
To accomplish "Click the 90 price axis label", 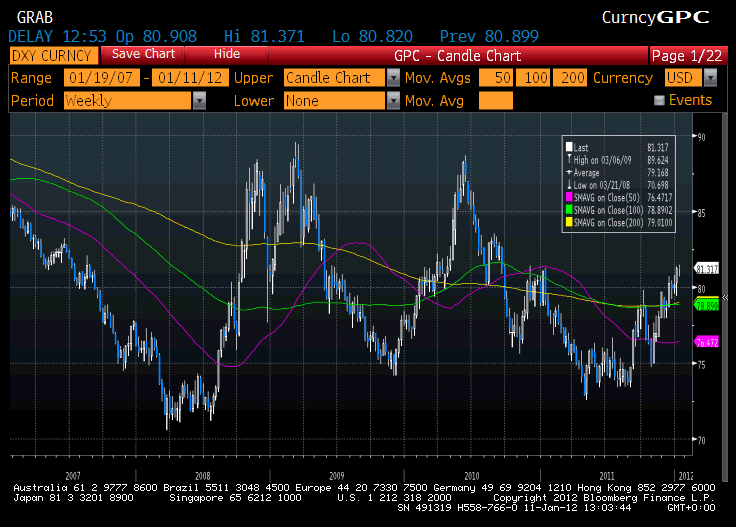I will pos(701,137).
